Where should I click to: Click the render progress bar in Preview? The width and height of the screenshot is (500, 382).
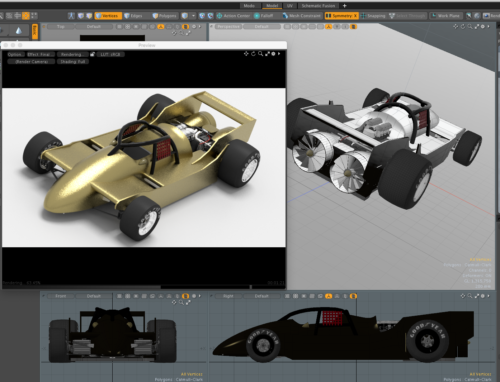[x=144, y=286]
